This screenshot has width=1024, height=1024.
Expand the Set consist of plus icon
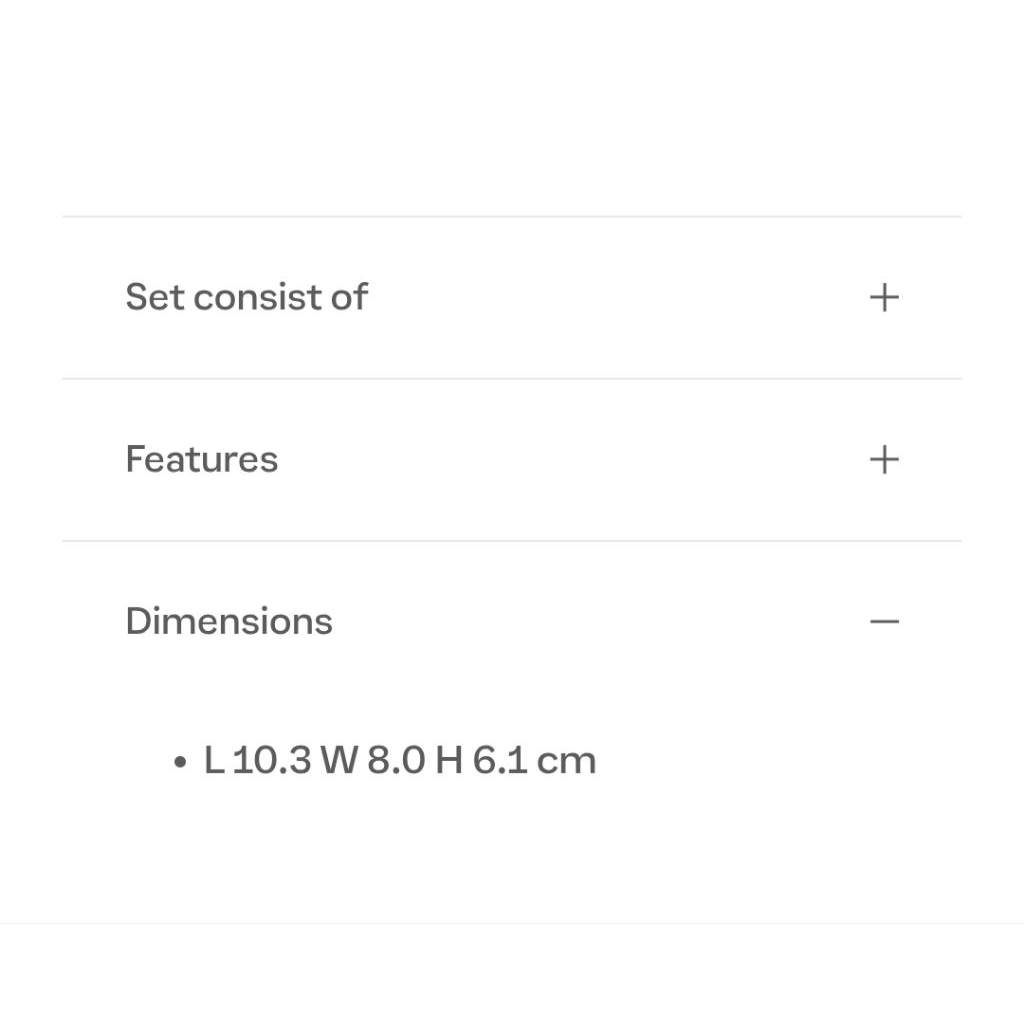(884, 297)
